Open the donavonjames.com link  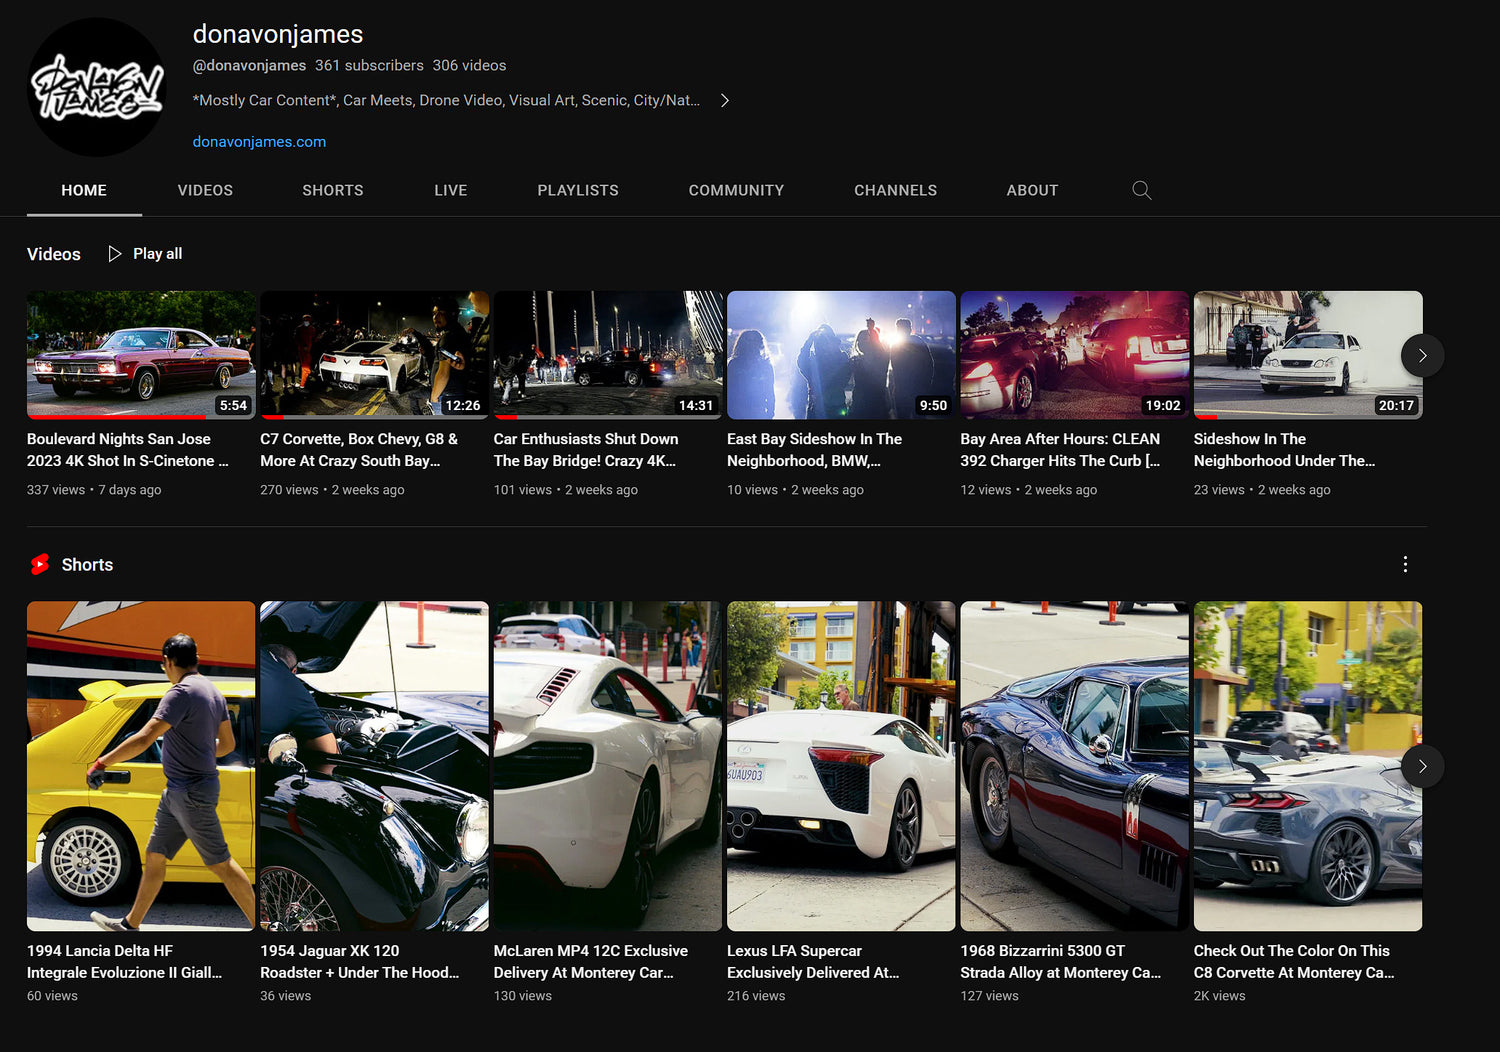pyautogui.click(x=259, y=142)
